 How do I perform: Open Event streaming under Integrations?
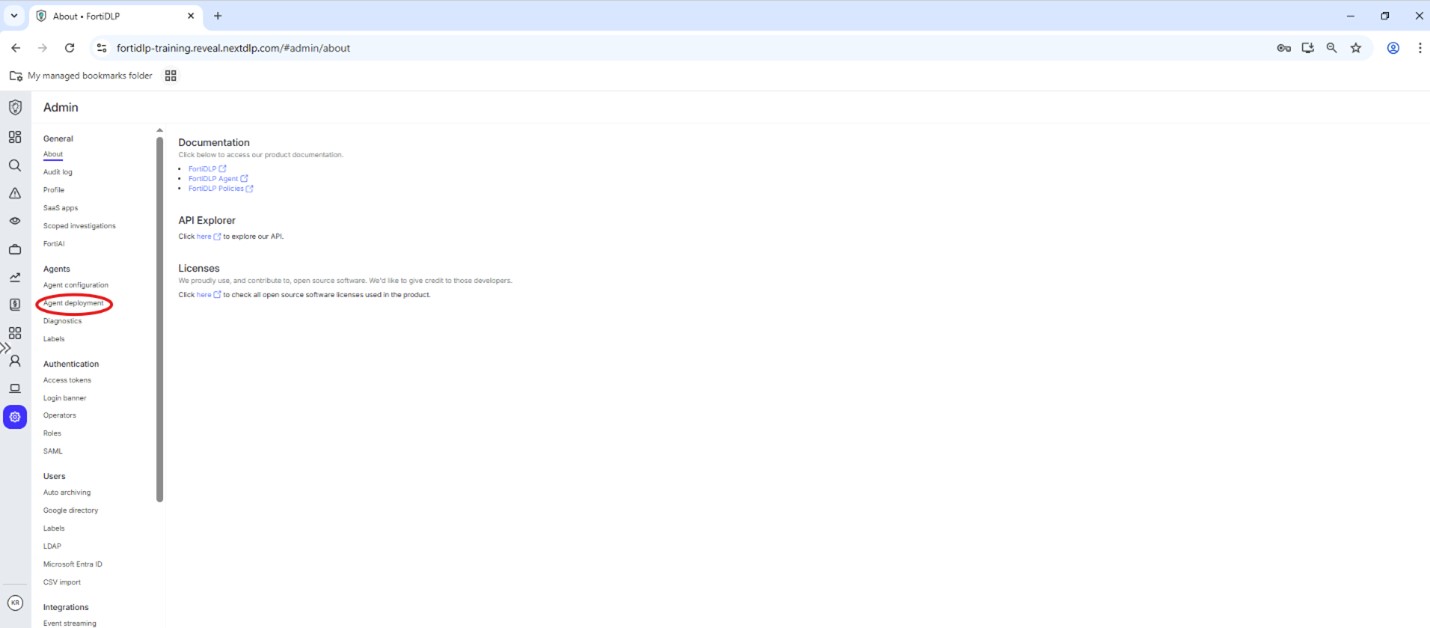[x=70, y=624]
